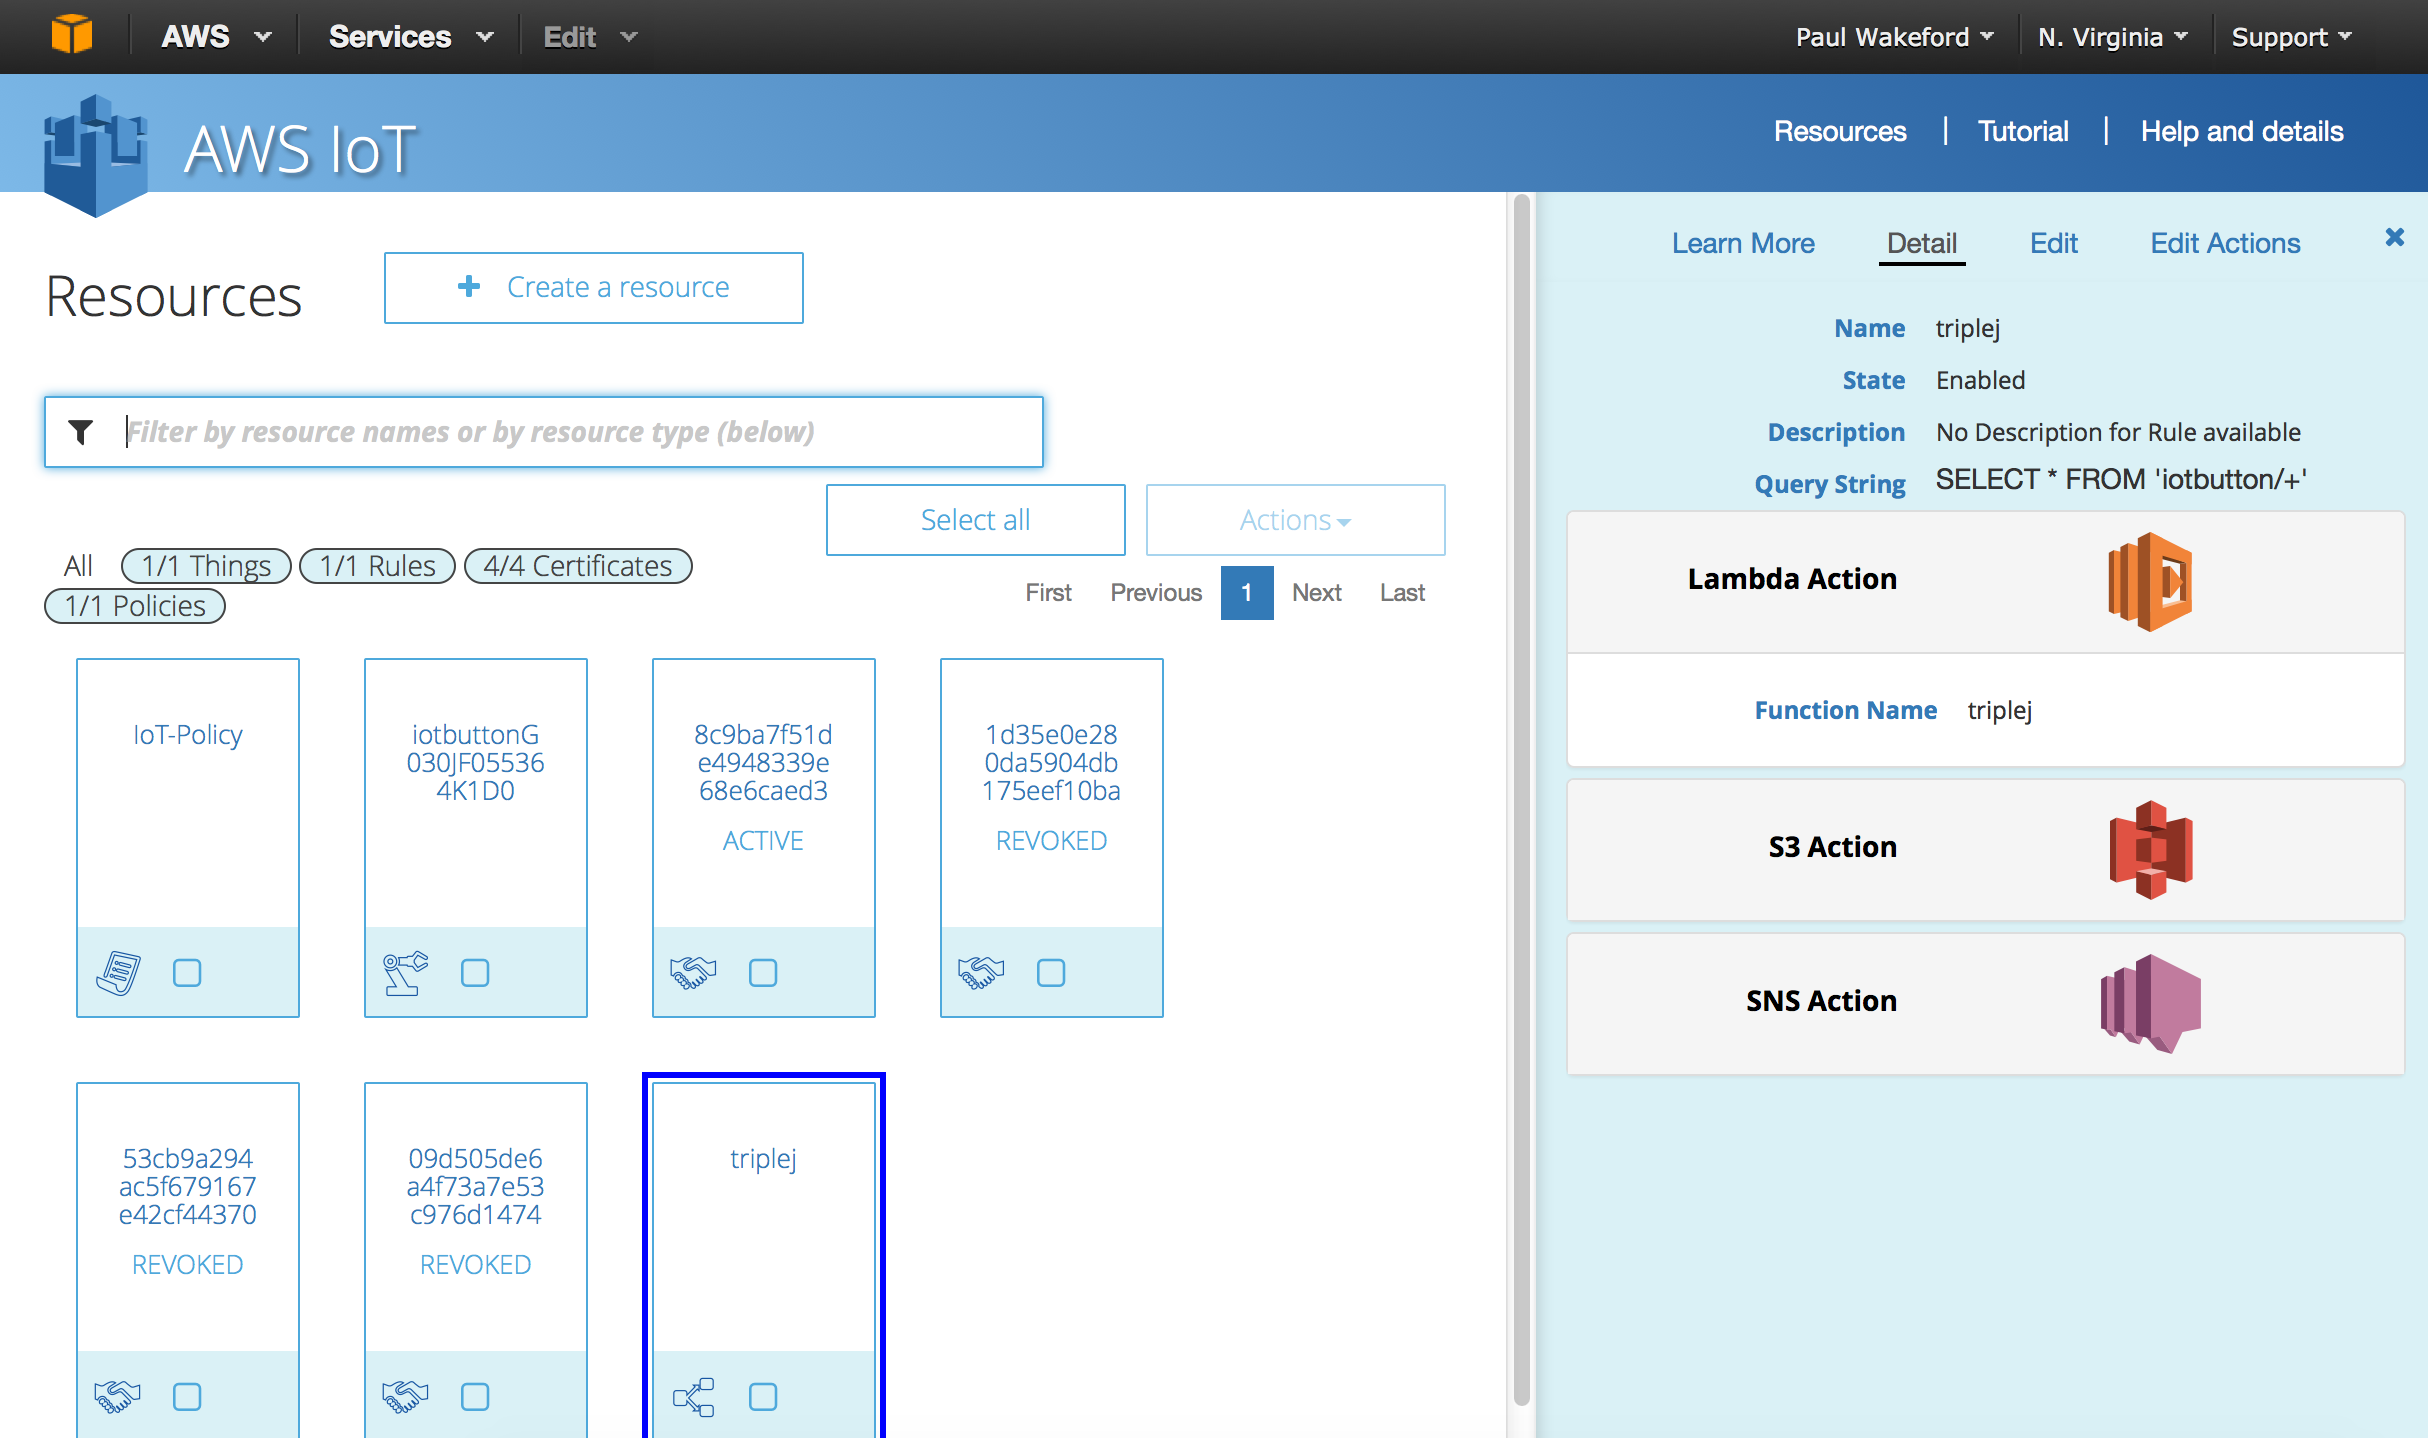This screenshot has width=2428, height=1438.
Task: Click the plus icon in Create a resource
Action: (468, 287)
